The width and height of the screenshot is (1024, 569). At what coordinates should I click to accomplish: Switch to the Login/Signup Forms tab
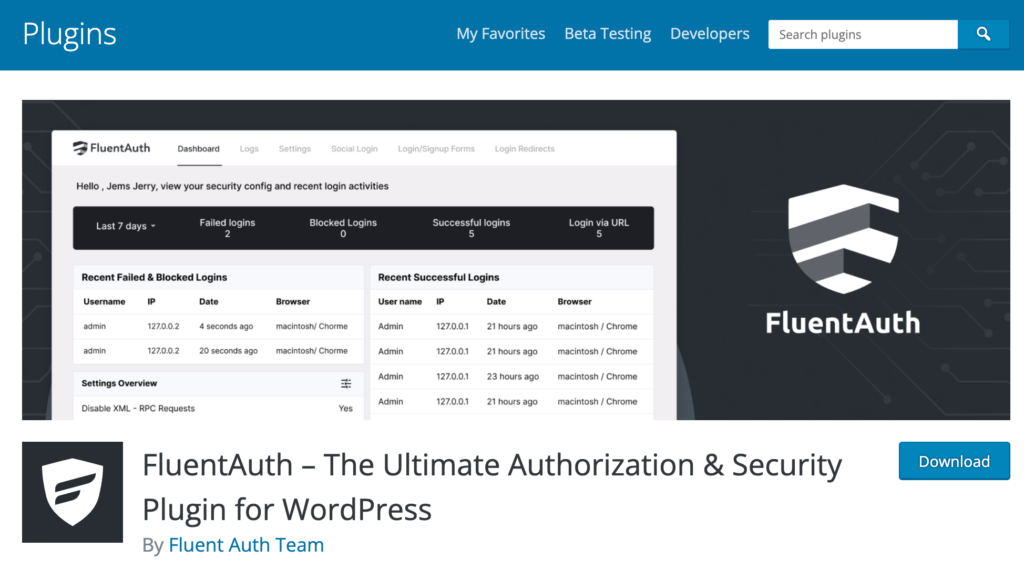tap(436, 149)
